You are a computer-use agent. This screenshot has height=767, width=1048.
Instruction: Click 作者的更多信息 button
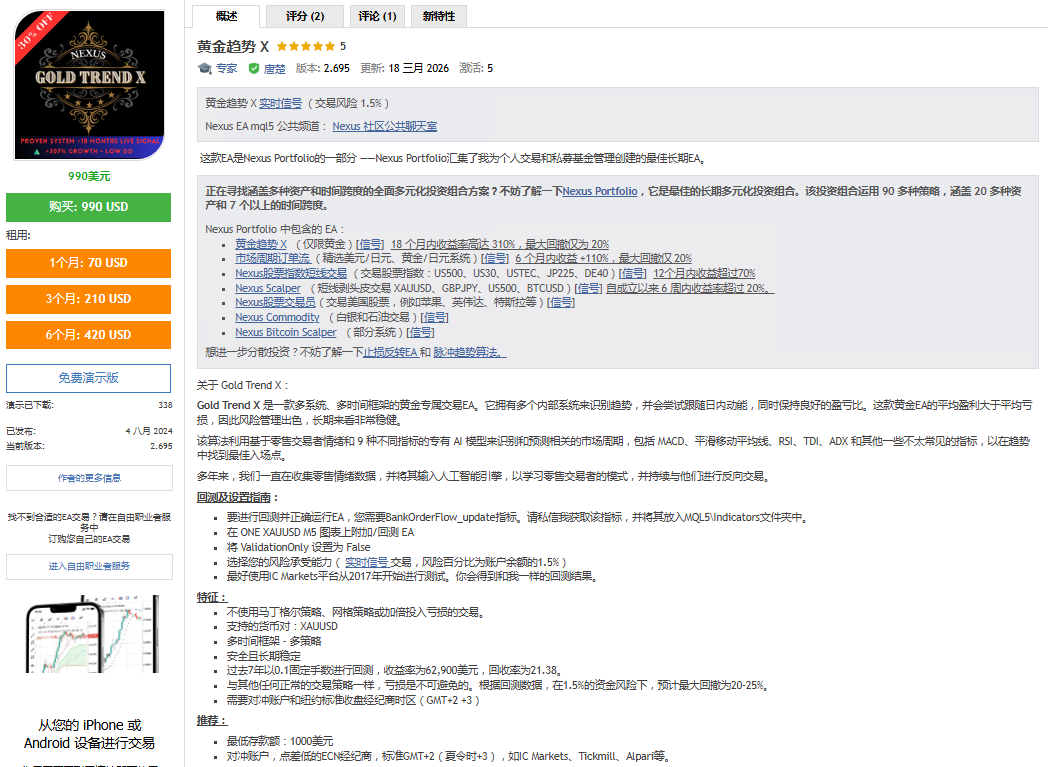(x=89, y=478)
